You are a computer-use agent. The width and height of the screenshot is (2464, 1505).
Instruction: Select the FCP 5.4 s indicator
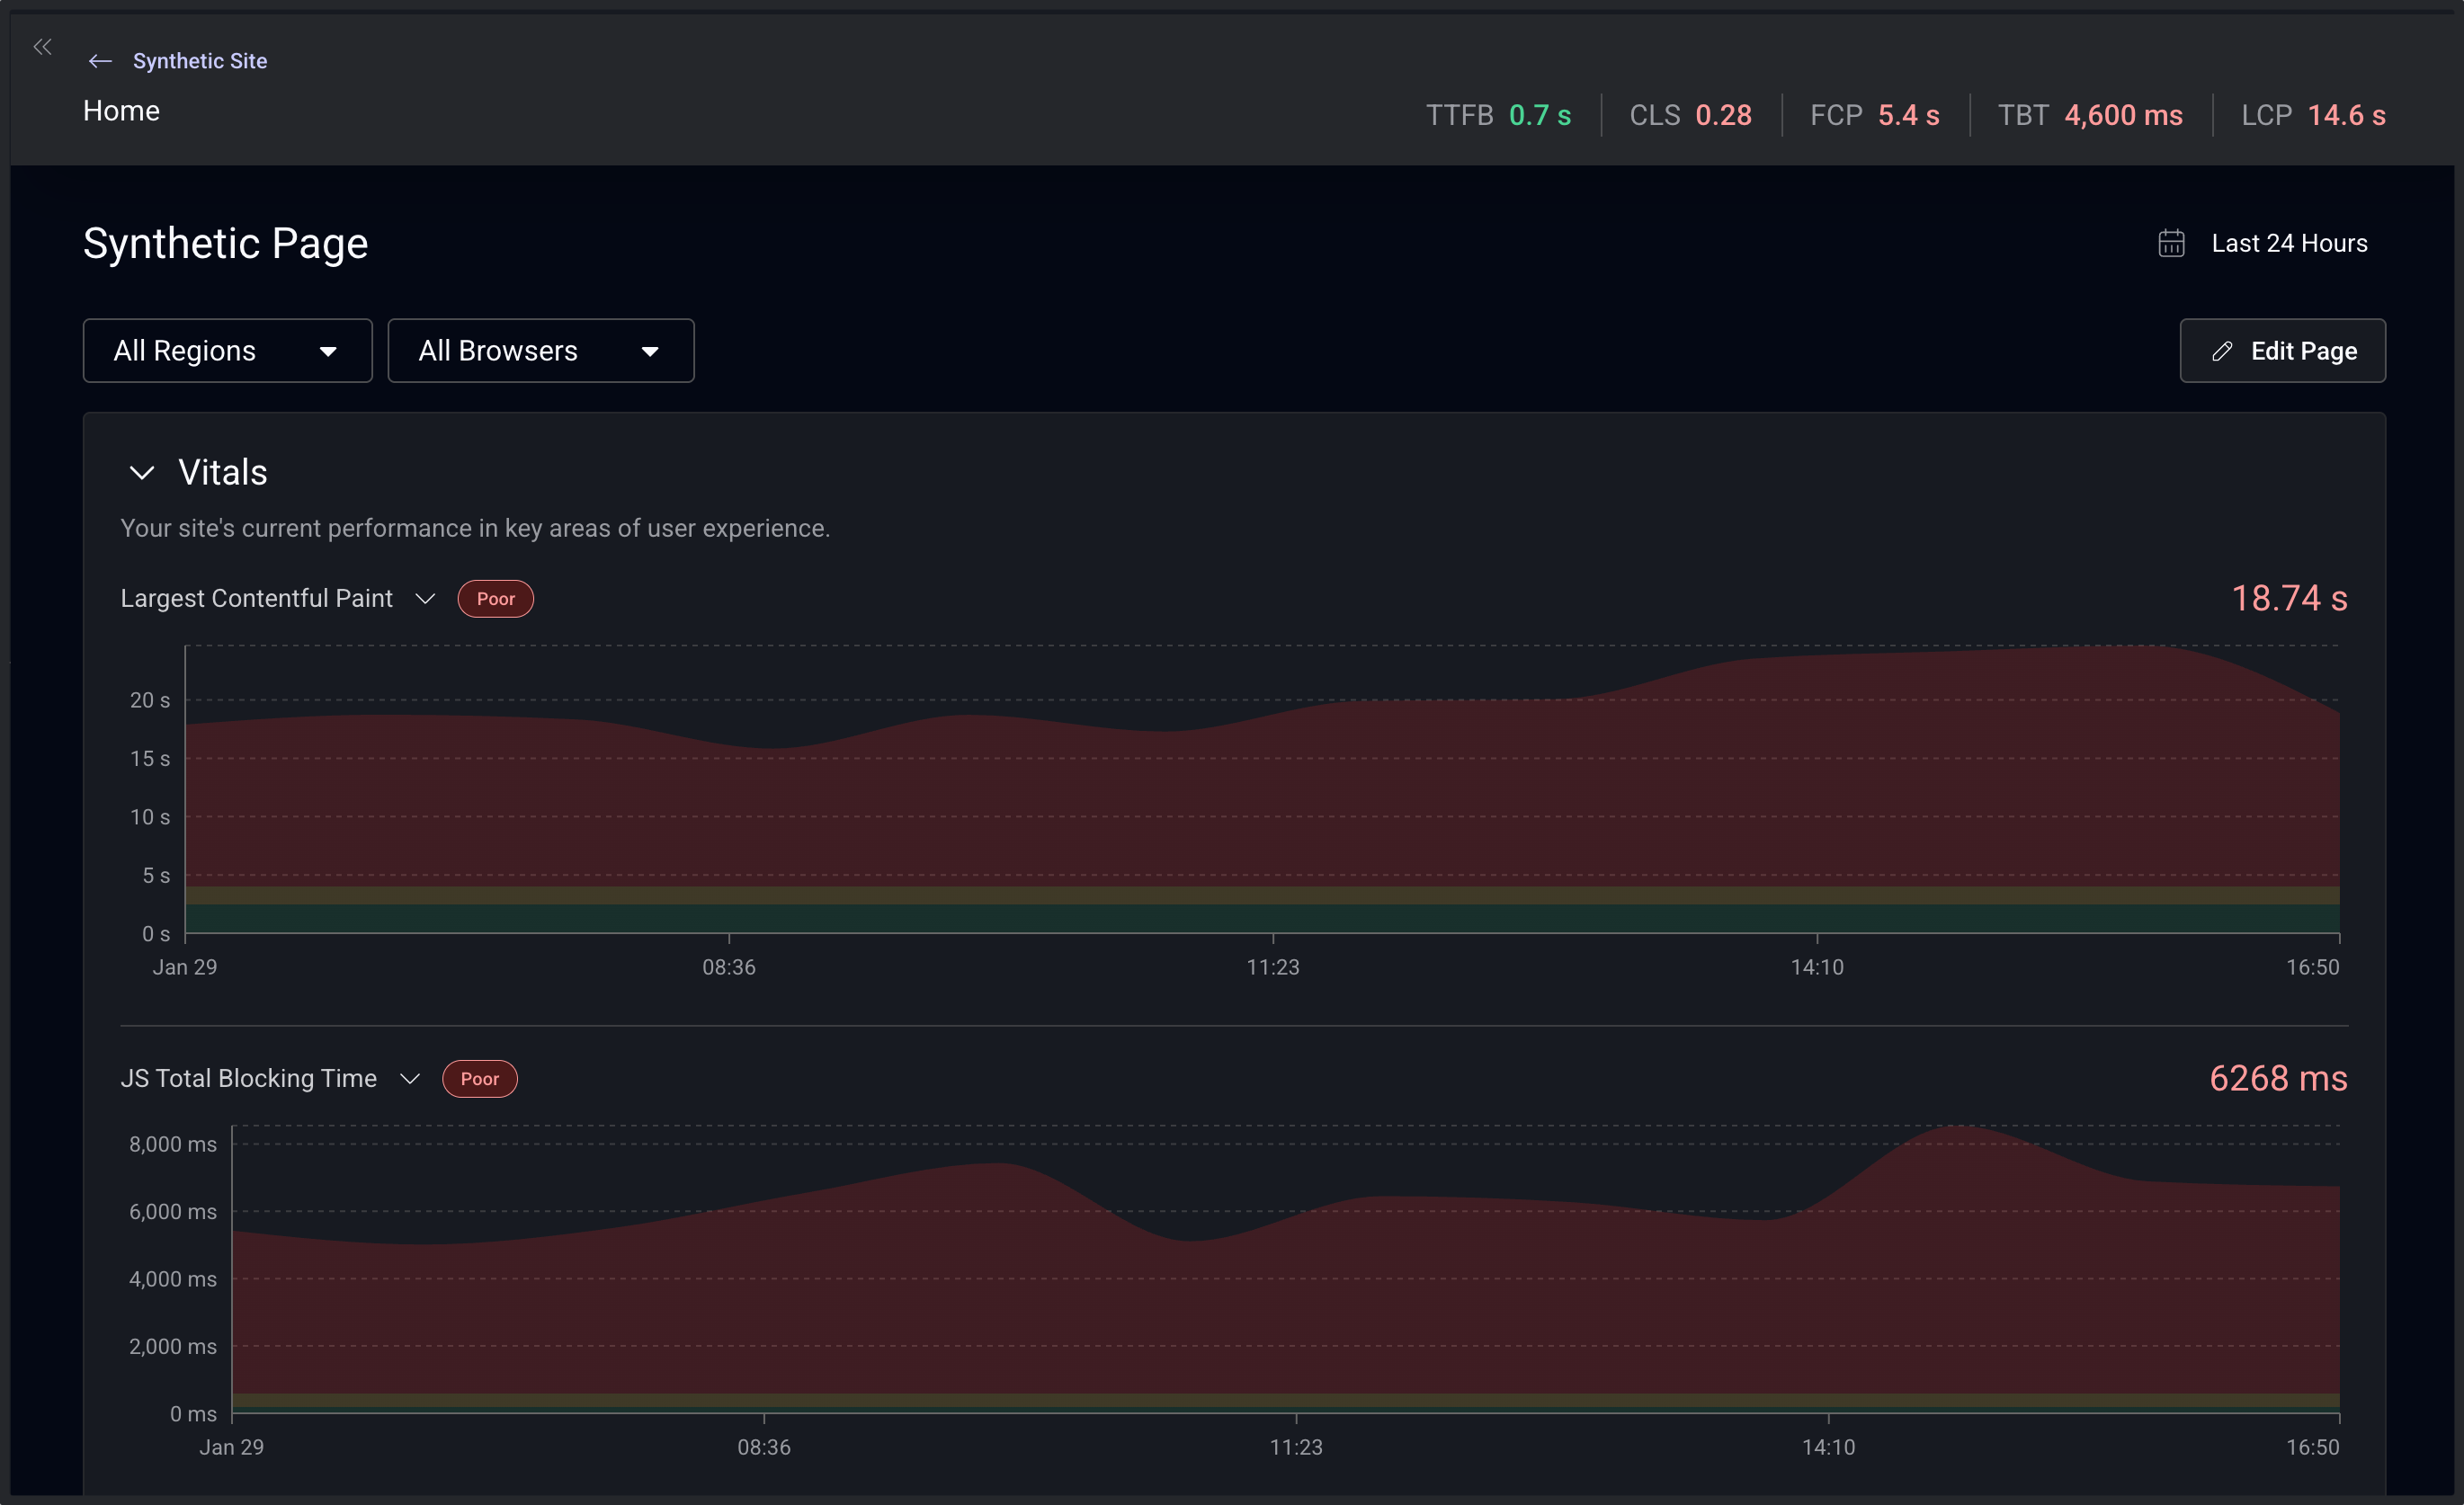1874,115
